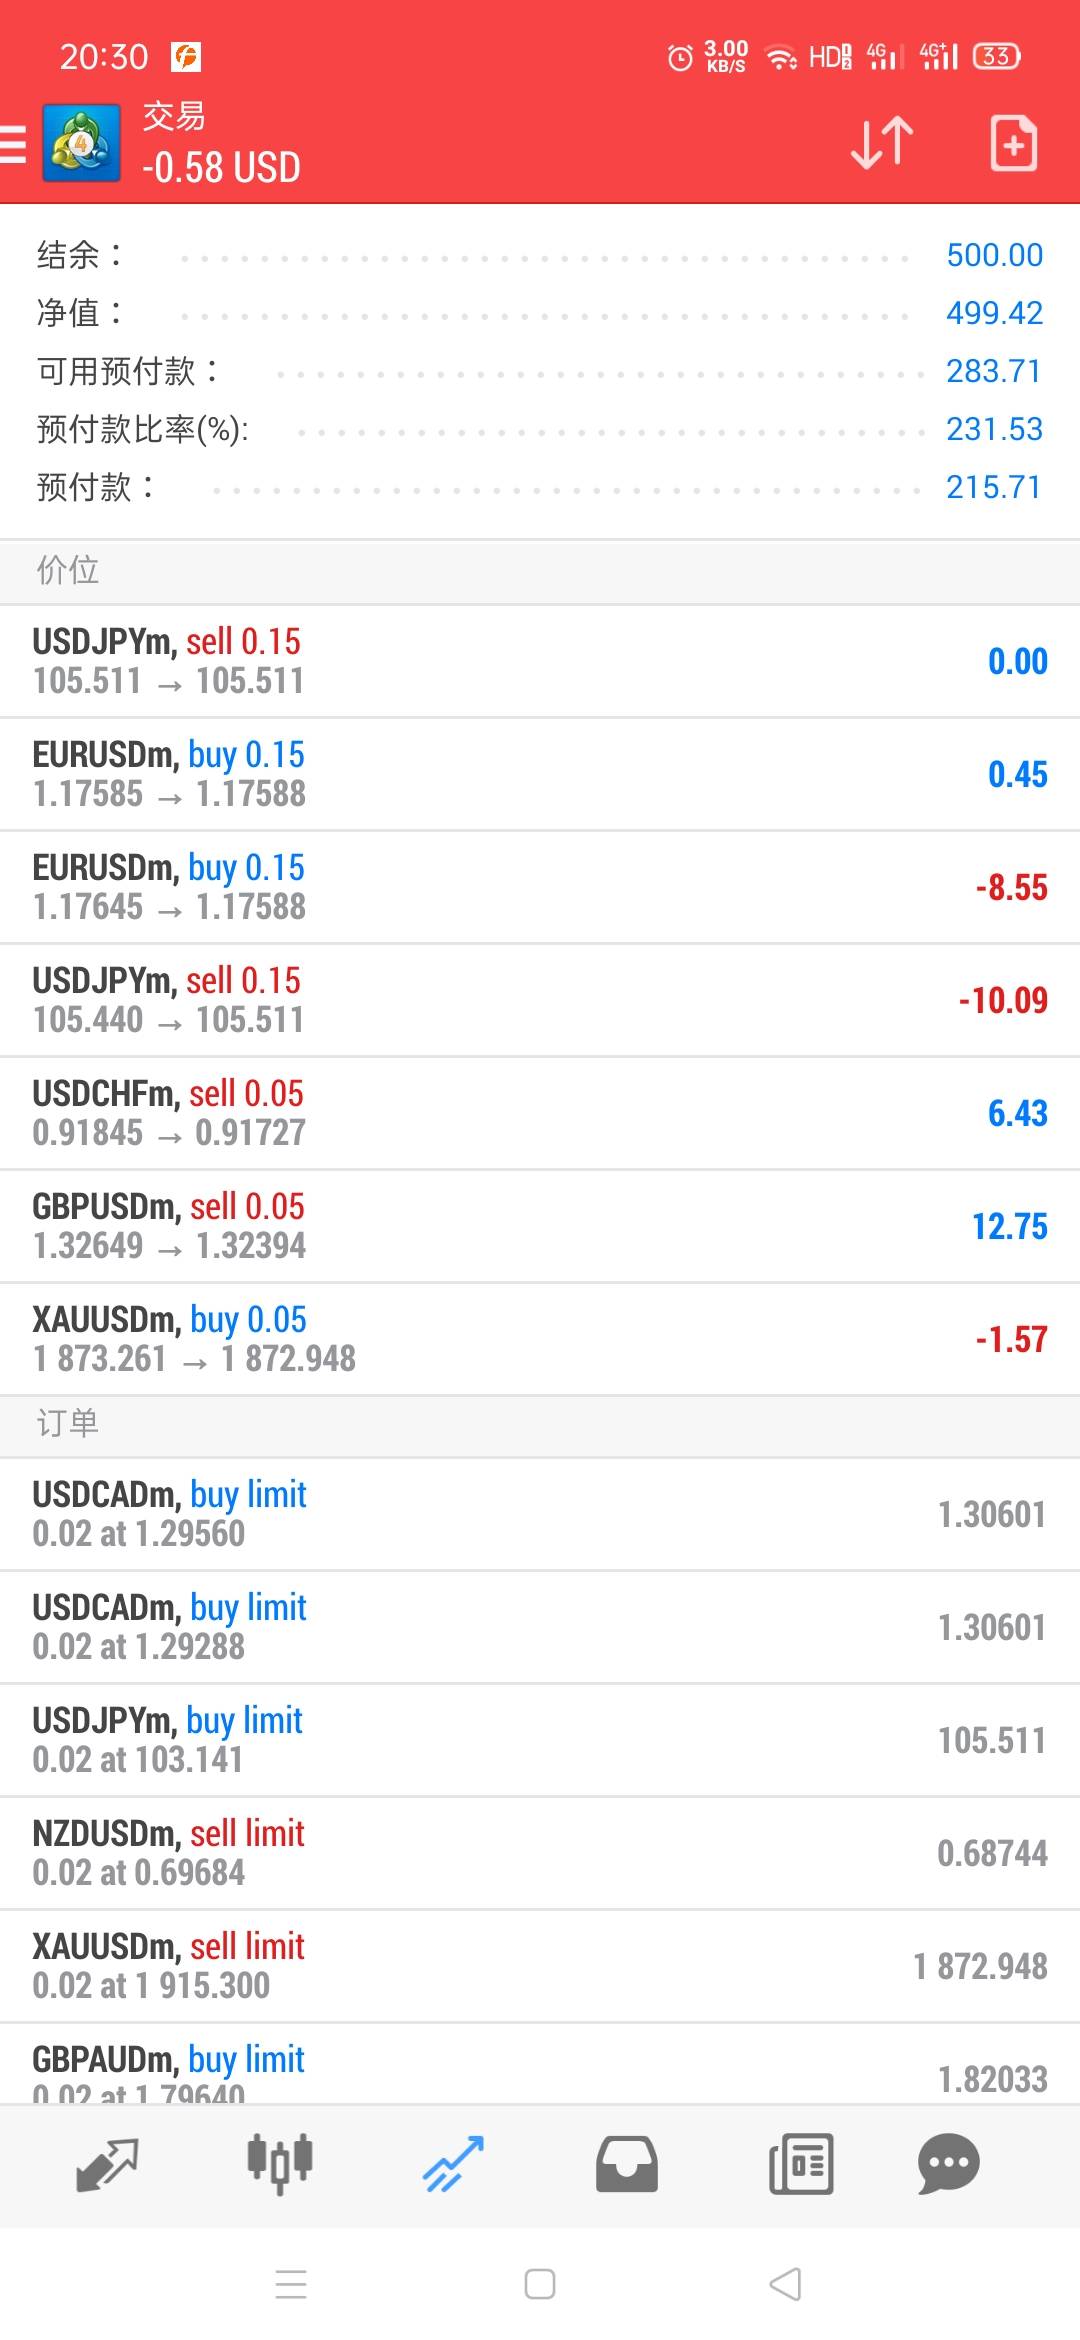Image resolution: width=1080 pixels, height=2340 pixels.
Task: Create a new order with plus icon
Action: [x=1013, y=143]
